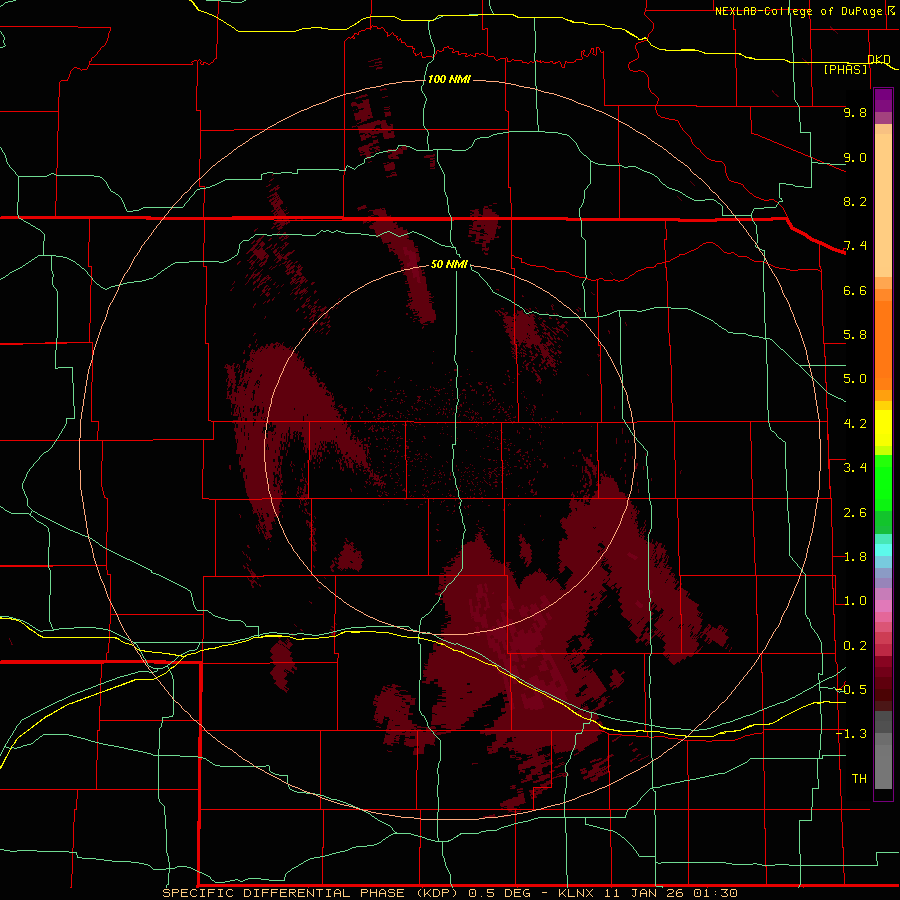Image resolution: width=900 pixels, height=900 pixels.
Task: Click the 5.0 value on color scale
Action: (855, 379)
